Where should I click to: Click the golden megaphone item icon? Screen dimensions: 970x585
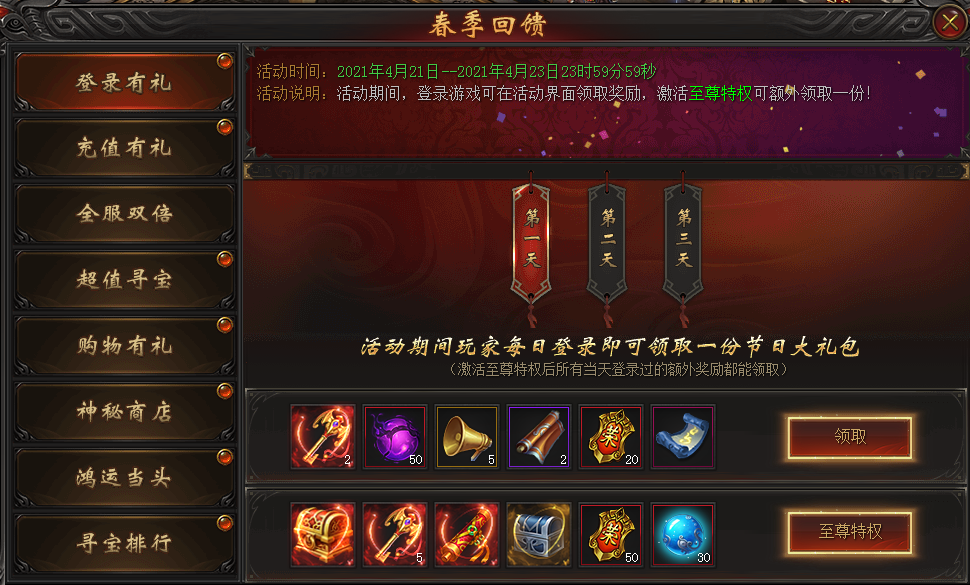467,437
